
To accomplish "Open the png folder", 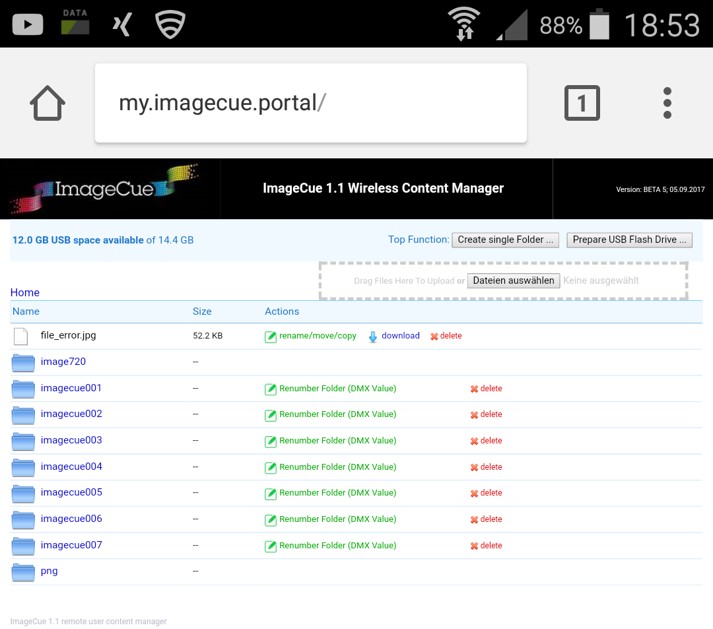I will point(49,571).
